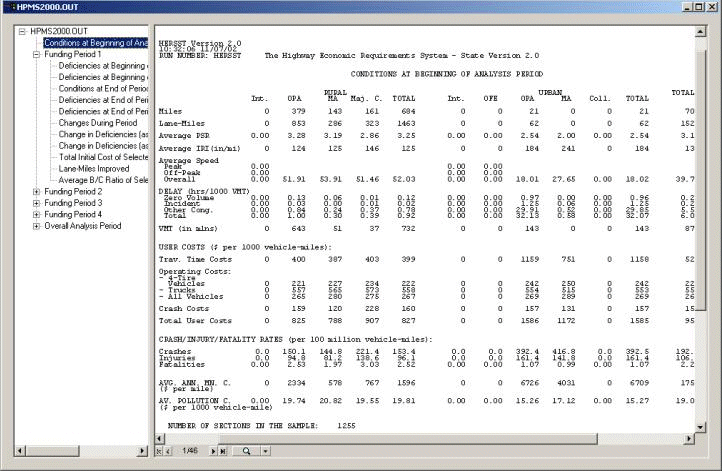The height and width of the screenshot is (471, 722).
Task: Select Funding Period 3 label
Action: pyautogui.click(x=73, y=203)
